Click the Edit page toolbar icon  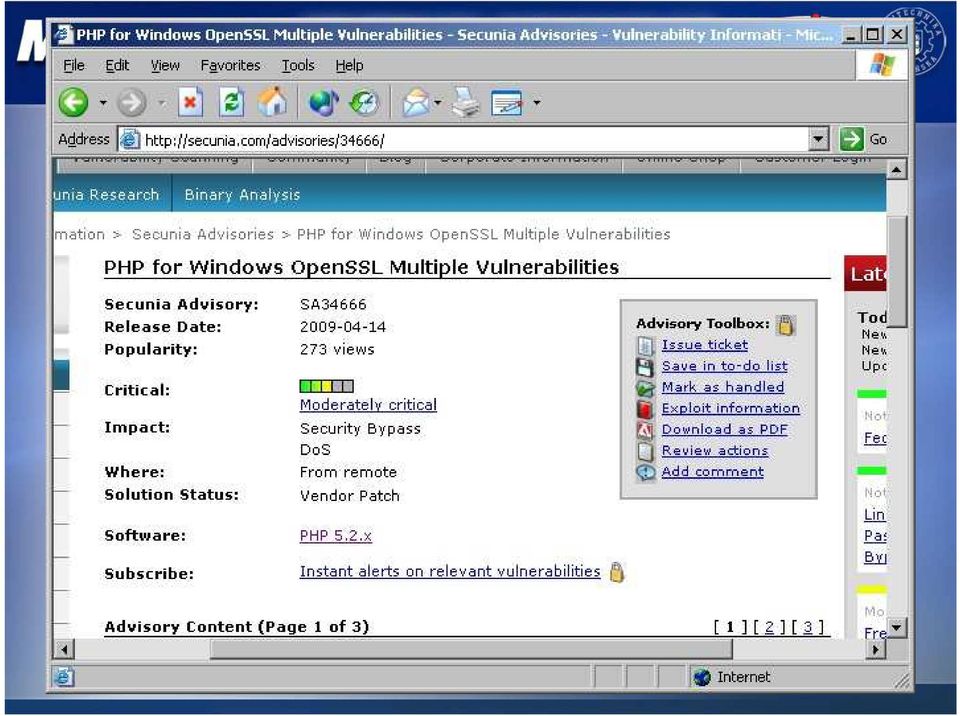coord(507,103)
